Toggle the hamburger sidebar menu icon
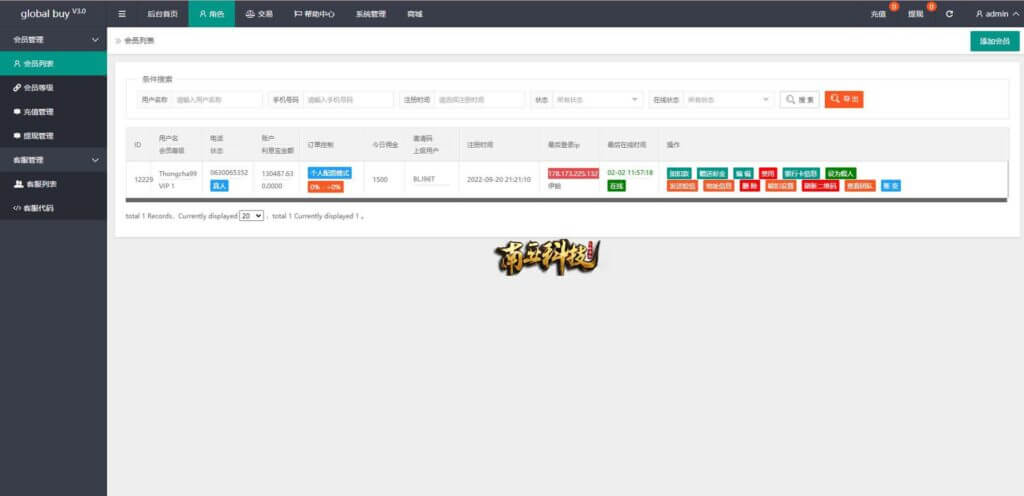 pyautogui.click(x=122, y=14)
